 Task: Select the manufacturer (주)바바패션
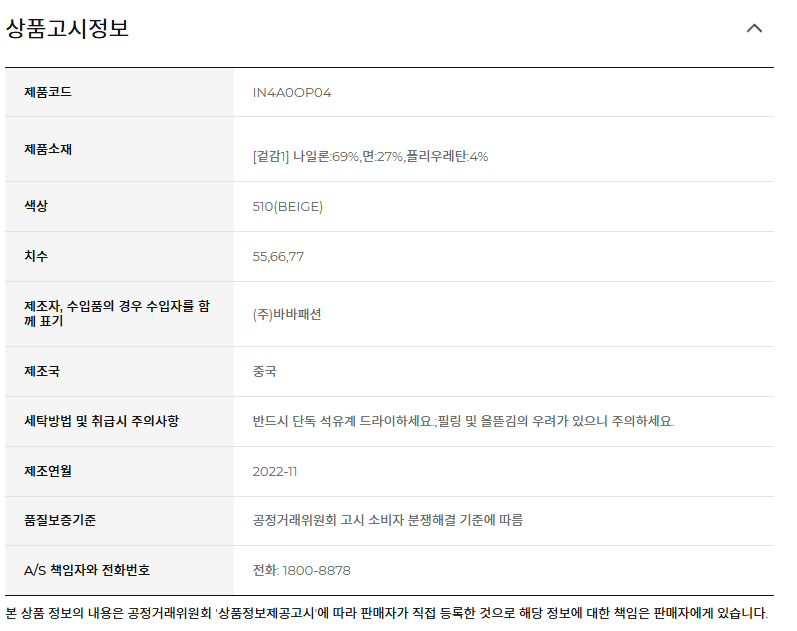(x=287, y=314)
